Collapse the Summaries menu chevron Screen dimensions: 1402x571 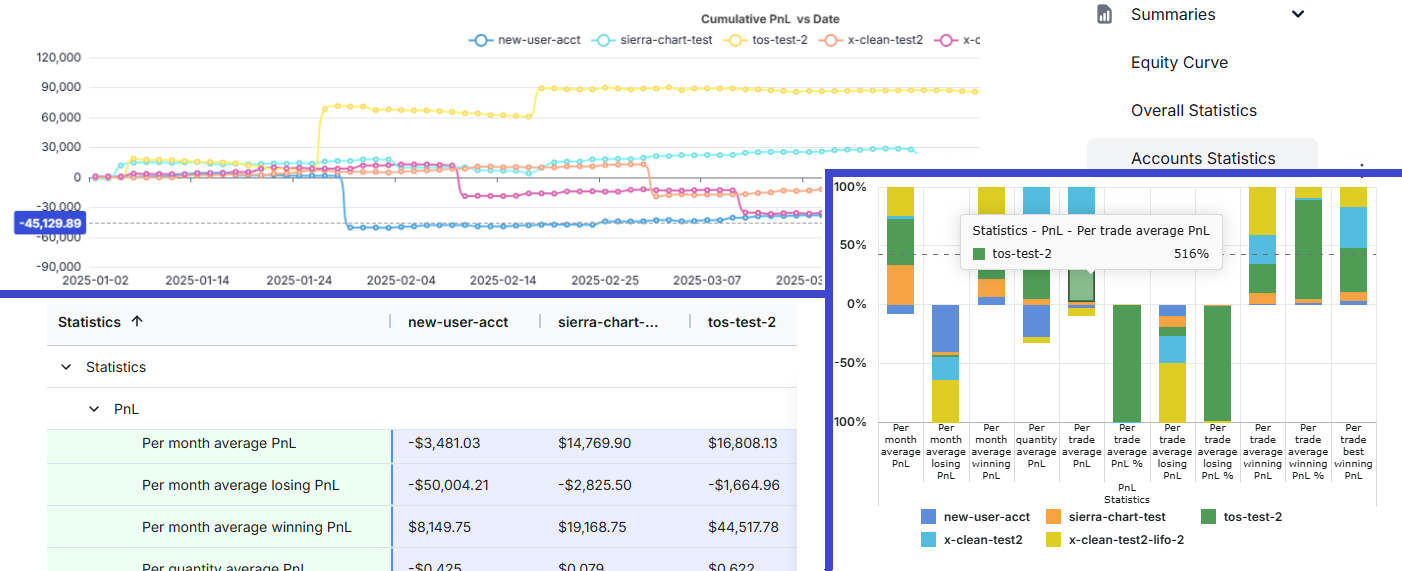pos(1298,14)
